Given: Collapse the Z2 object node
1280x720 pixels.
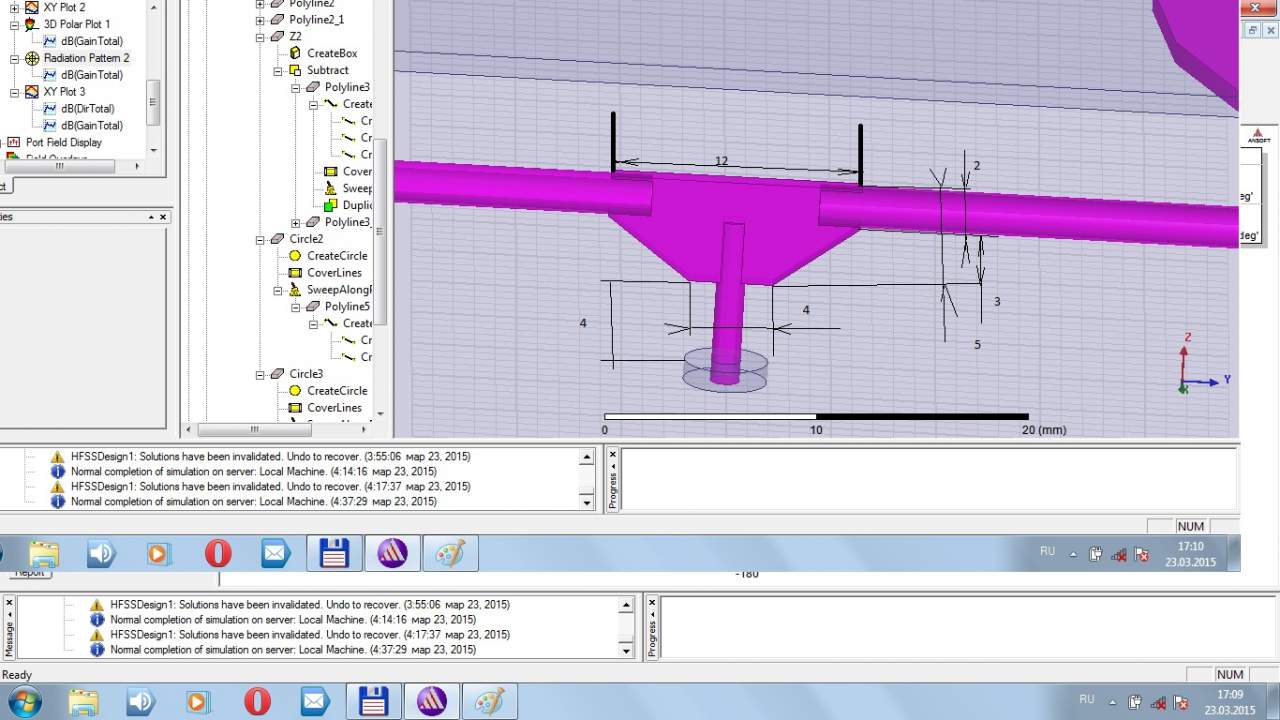Looking at the screenshot, I should [261, 37].
